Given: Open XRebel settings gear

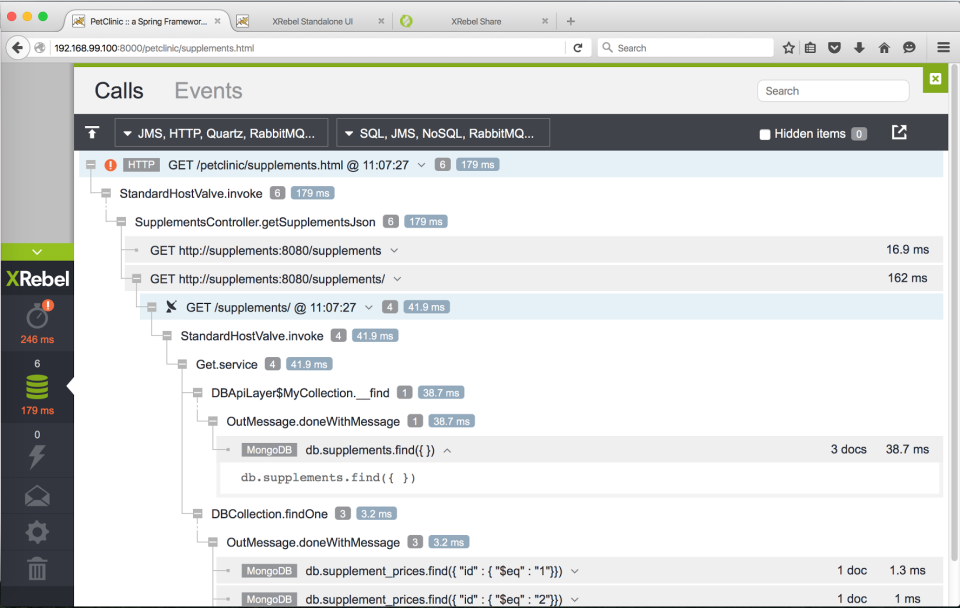Looking at the screenshot, I should pos(37,532).
